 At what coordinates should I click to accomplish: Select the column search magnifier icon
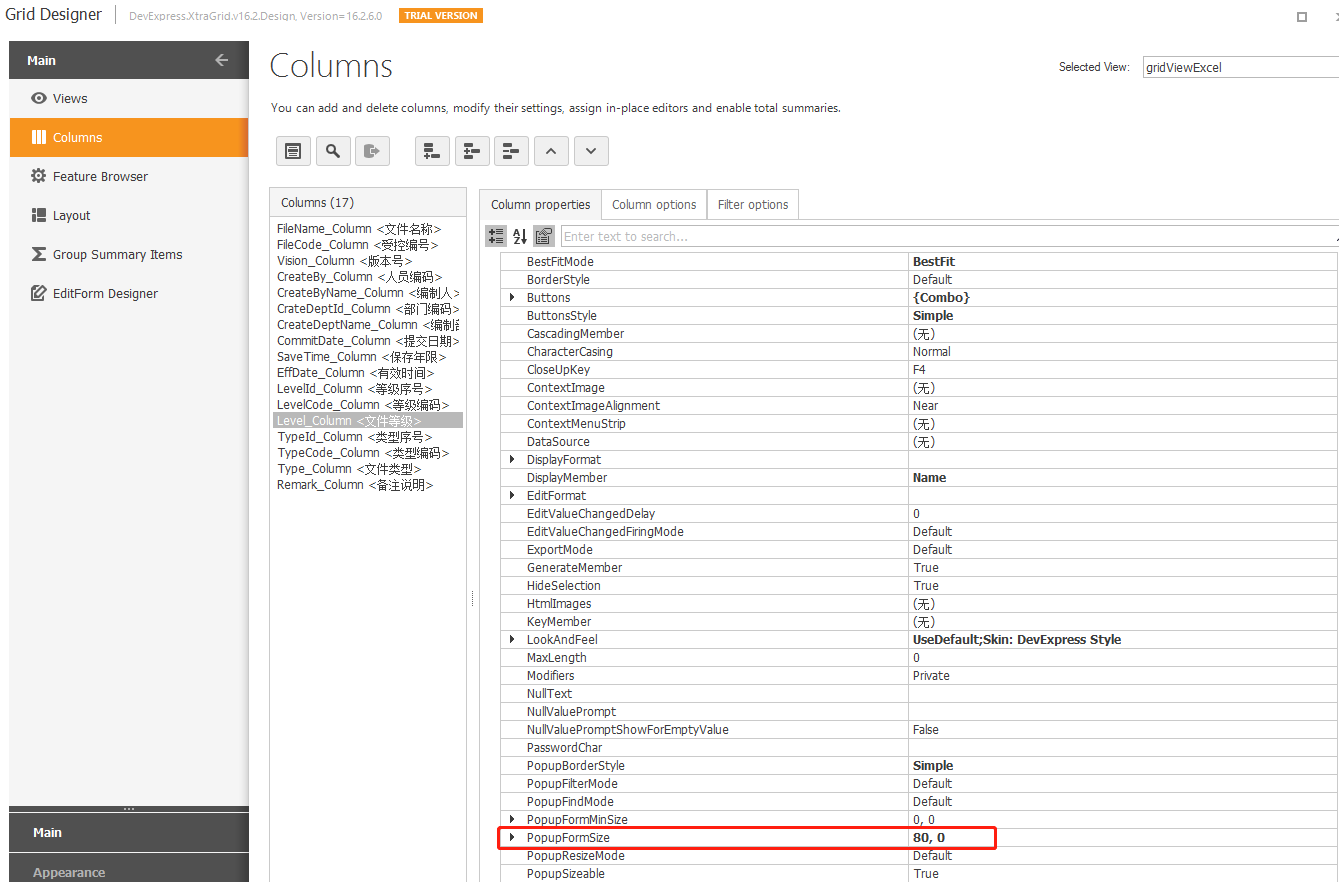click(x=333, y=150)
